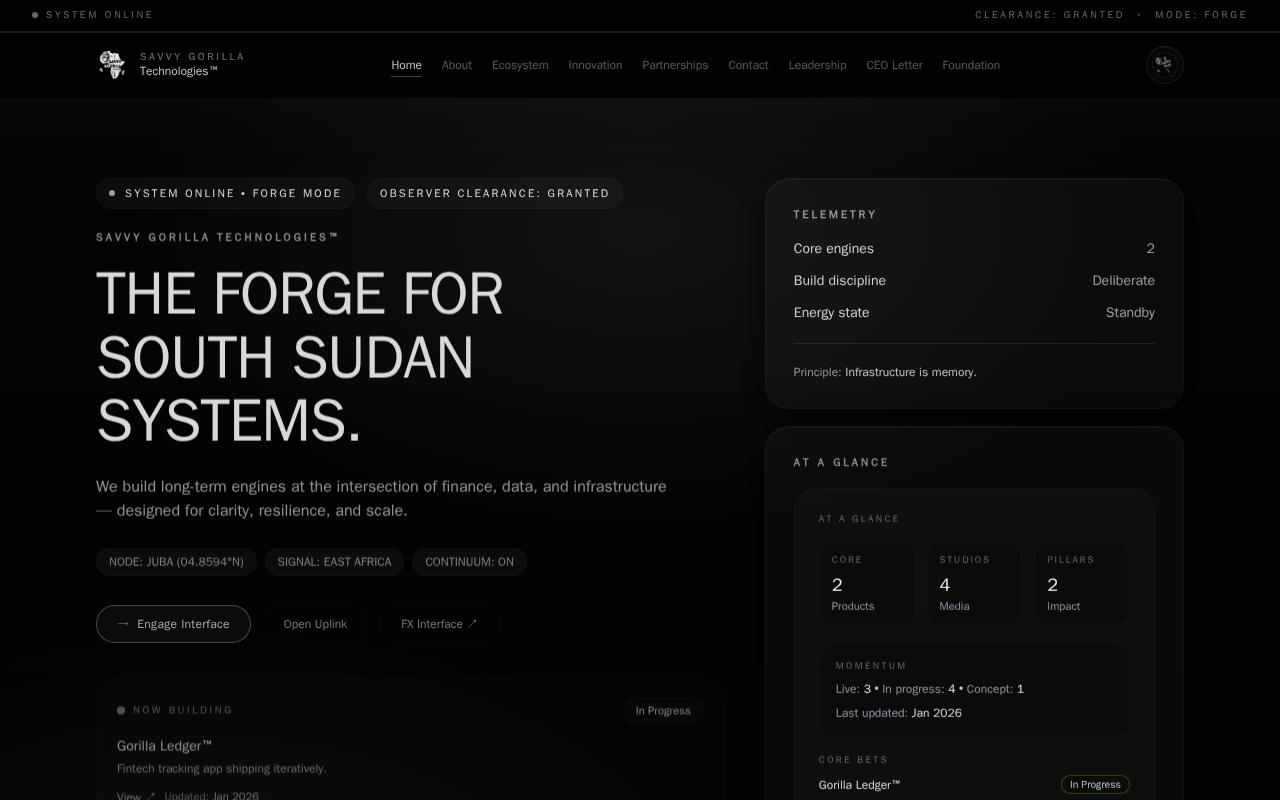Select the "SIGNAL: EAST AFRICA" chip
This screenshot has width=1280, height=800.
click(x=334, y=562)
